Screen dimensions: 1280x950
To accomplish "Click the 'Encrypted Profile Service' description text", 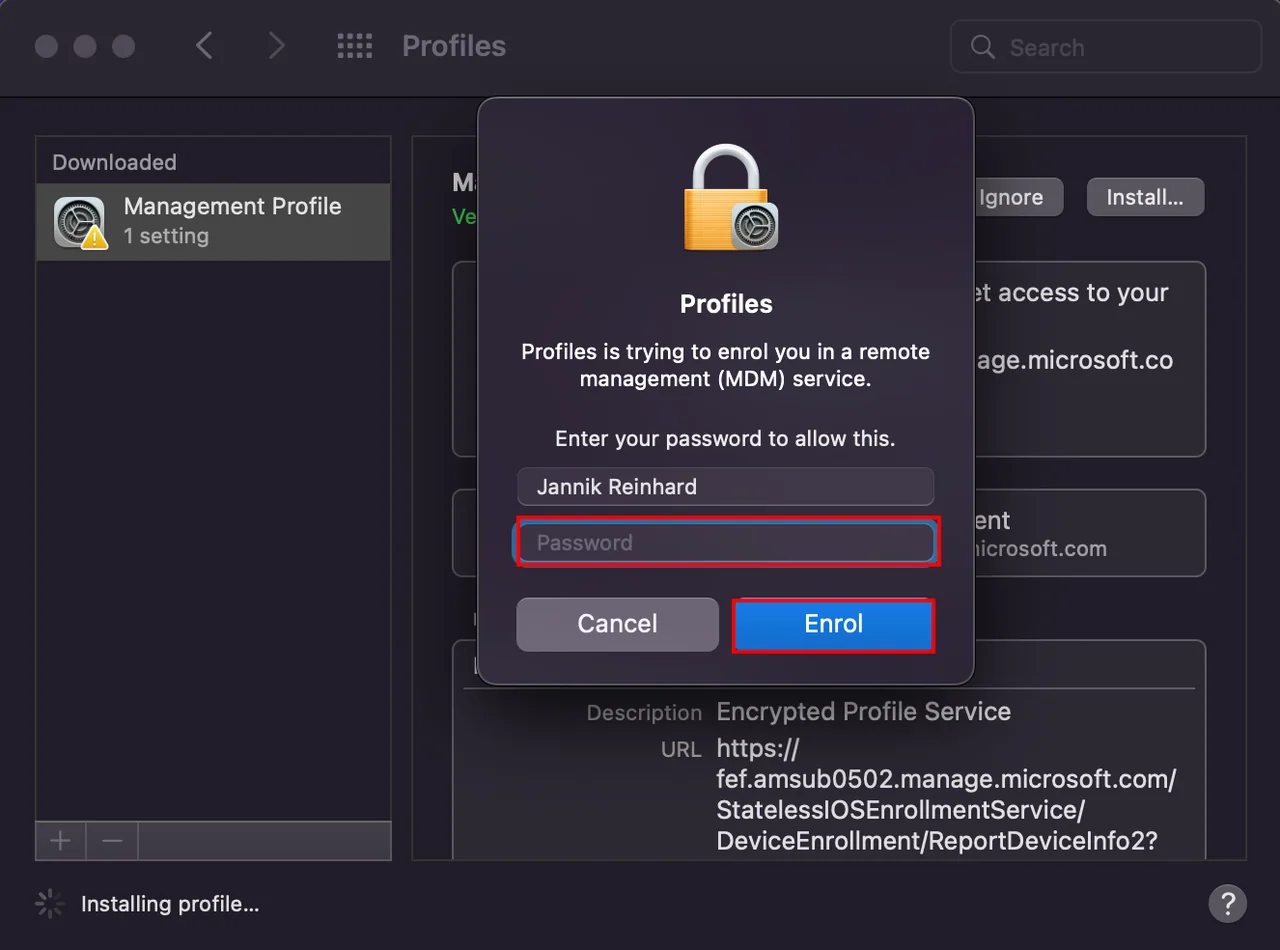I will (x=864, y=712).
